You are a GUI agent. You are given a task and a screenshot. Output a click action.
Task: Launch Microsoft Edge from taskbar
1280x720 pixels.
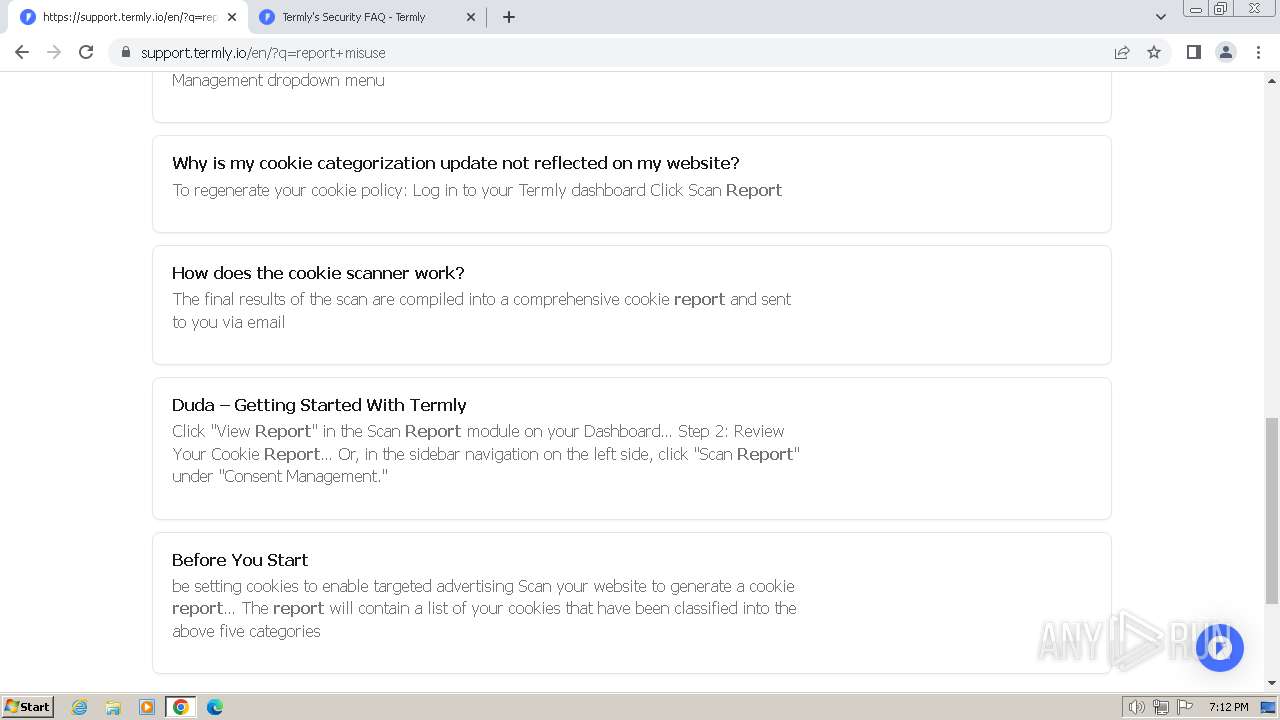click(215, 707)
